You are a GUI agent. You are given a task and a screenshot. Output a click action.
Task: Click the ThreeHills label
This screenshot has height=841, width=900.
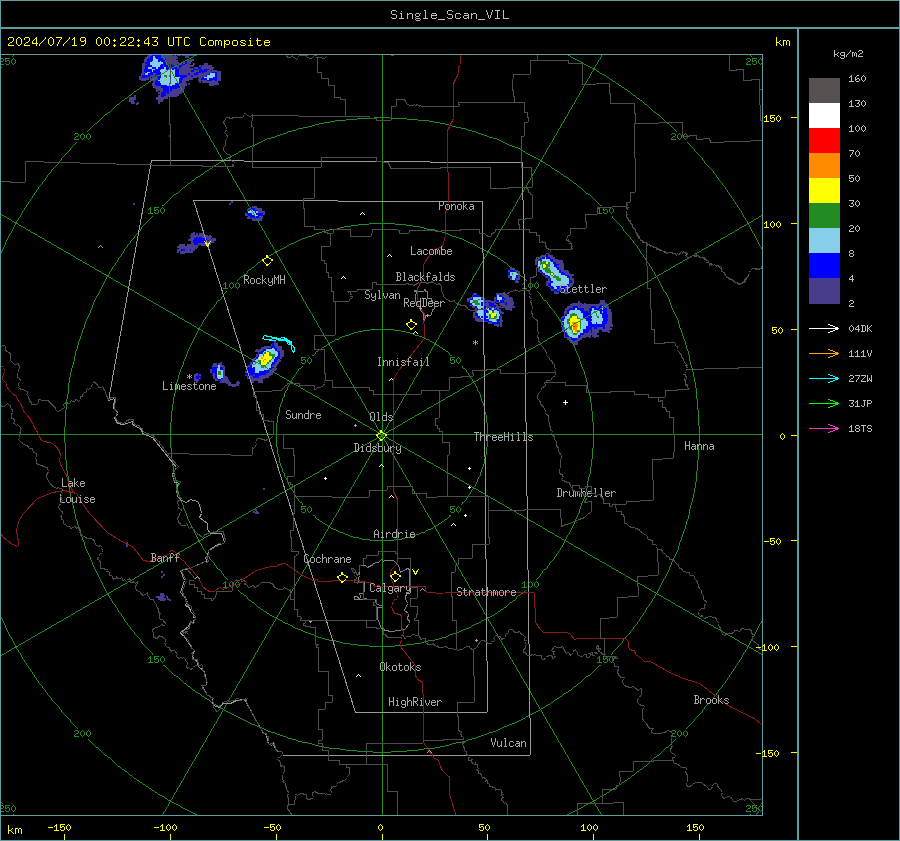[x=503, y=437]
